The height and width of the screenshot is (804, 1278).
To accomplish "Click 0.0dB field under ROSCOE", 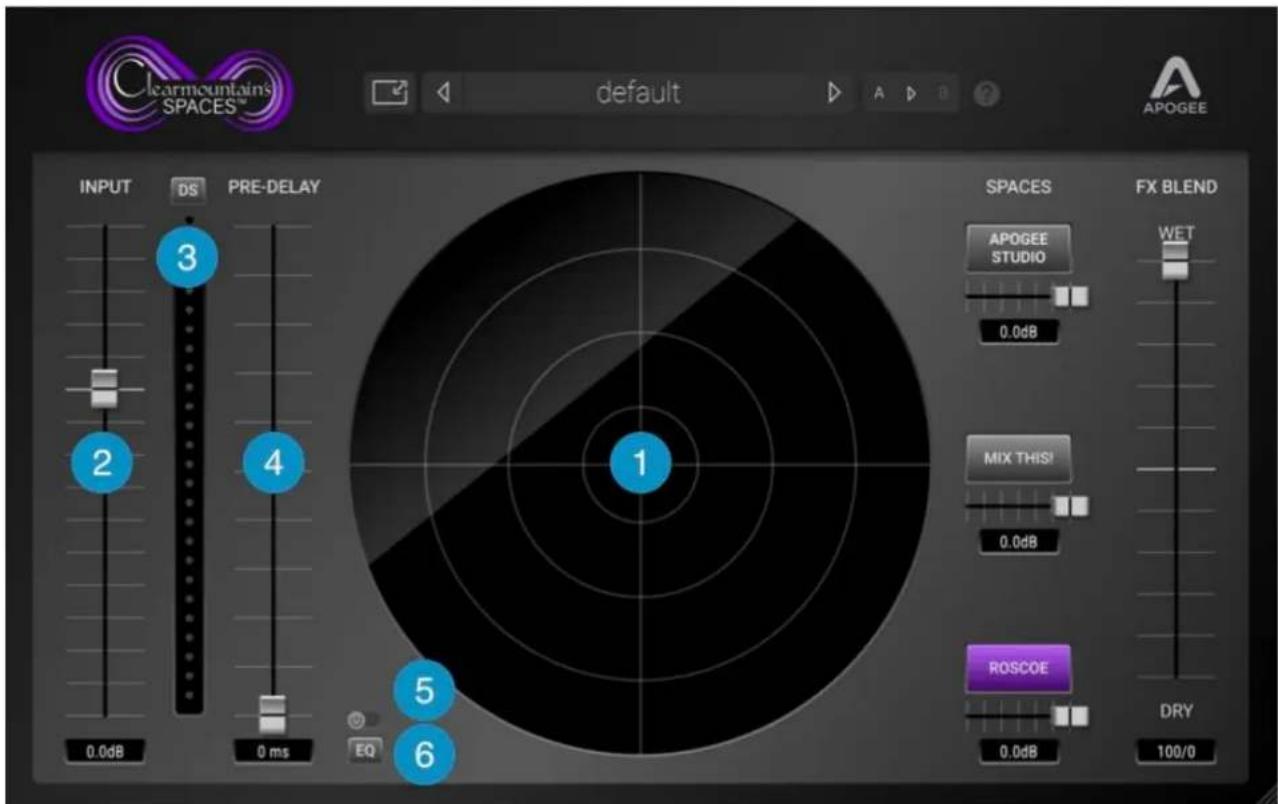I will [1019, 752].
